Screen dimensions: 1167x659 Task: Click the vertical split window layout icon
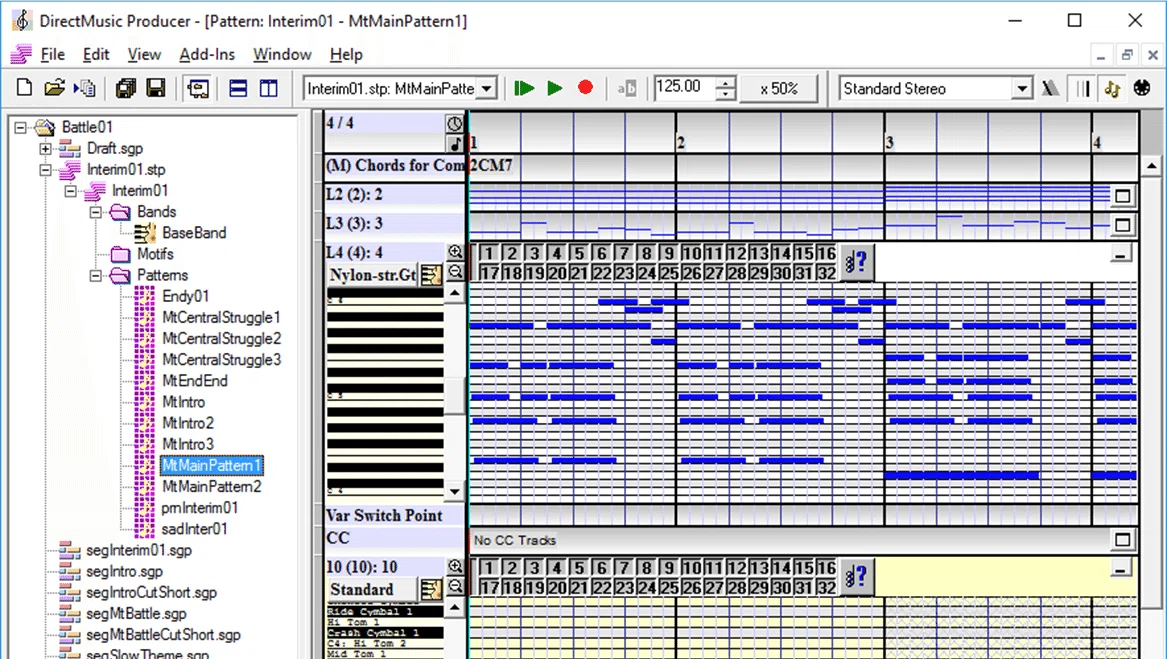point(269,89)
